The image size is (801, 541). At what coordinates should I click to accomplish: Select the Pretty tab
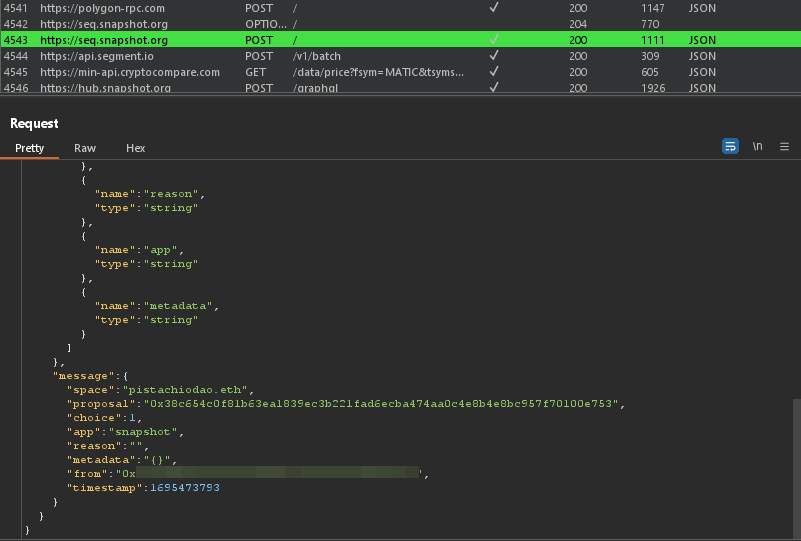point(30,148)
